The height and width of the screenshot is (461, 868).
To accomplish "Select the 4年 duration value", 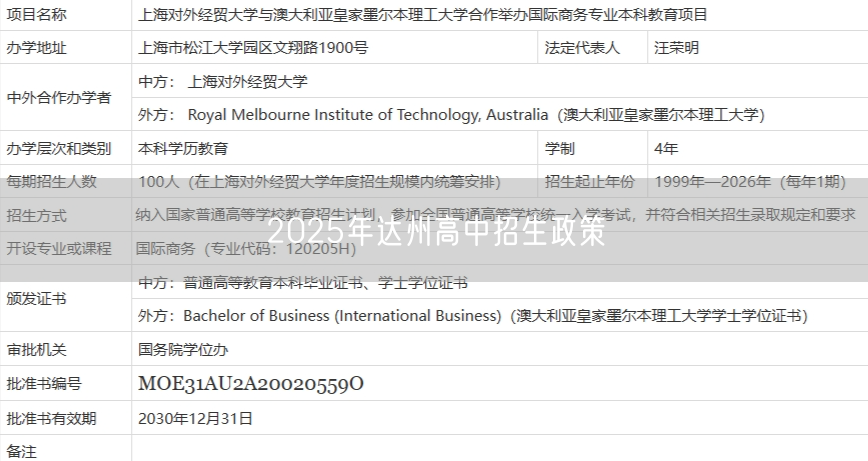I will 666,149.
